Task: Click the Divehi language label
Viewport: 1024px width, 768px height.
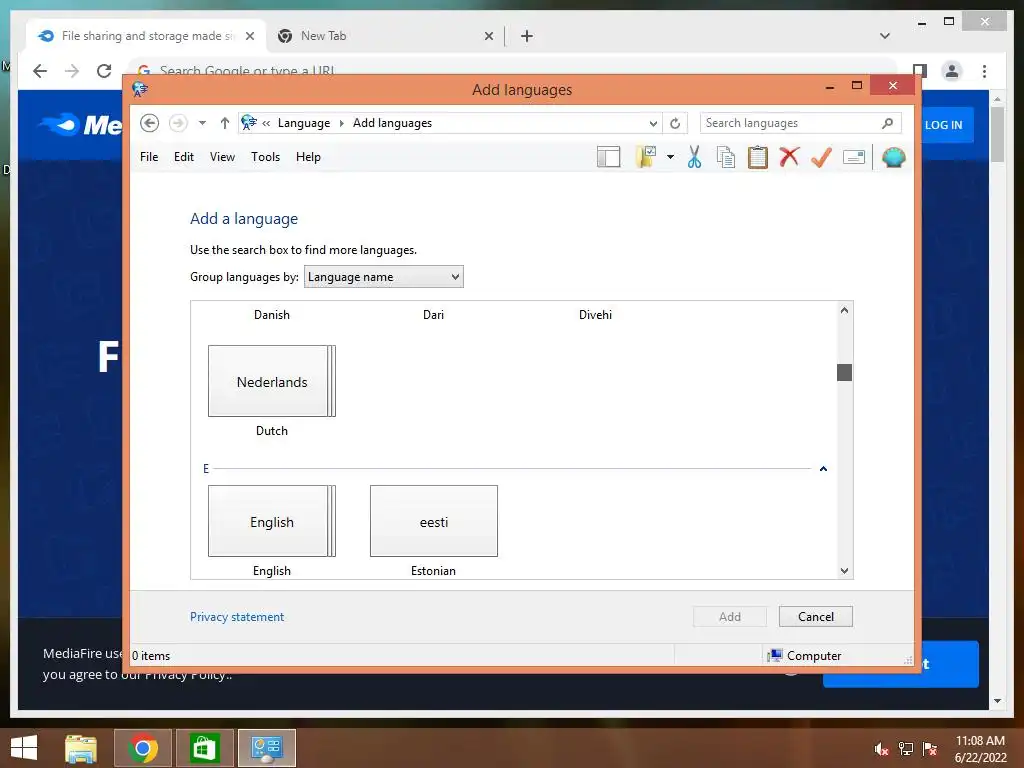Action: [595, 315]
